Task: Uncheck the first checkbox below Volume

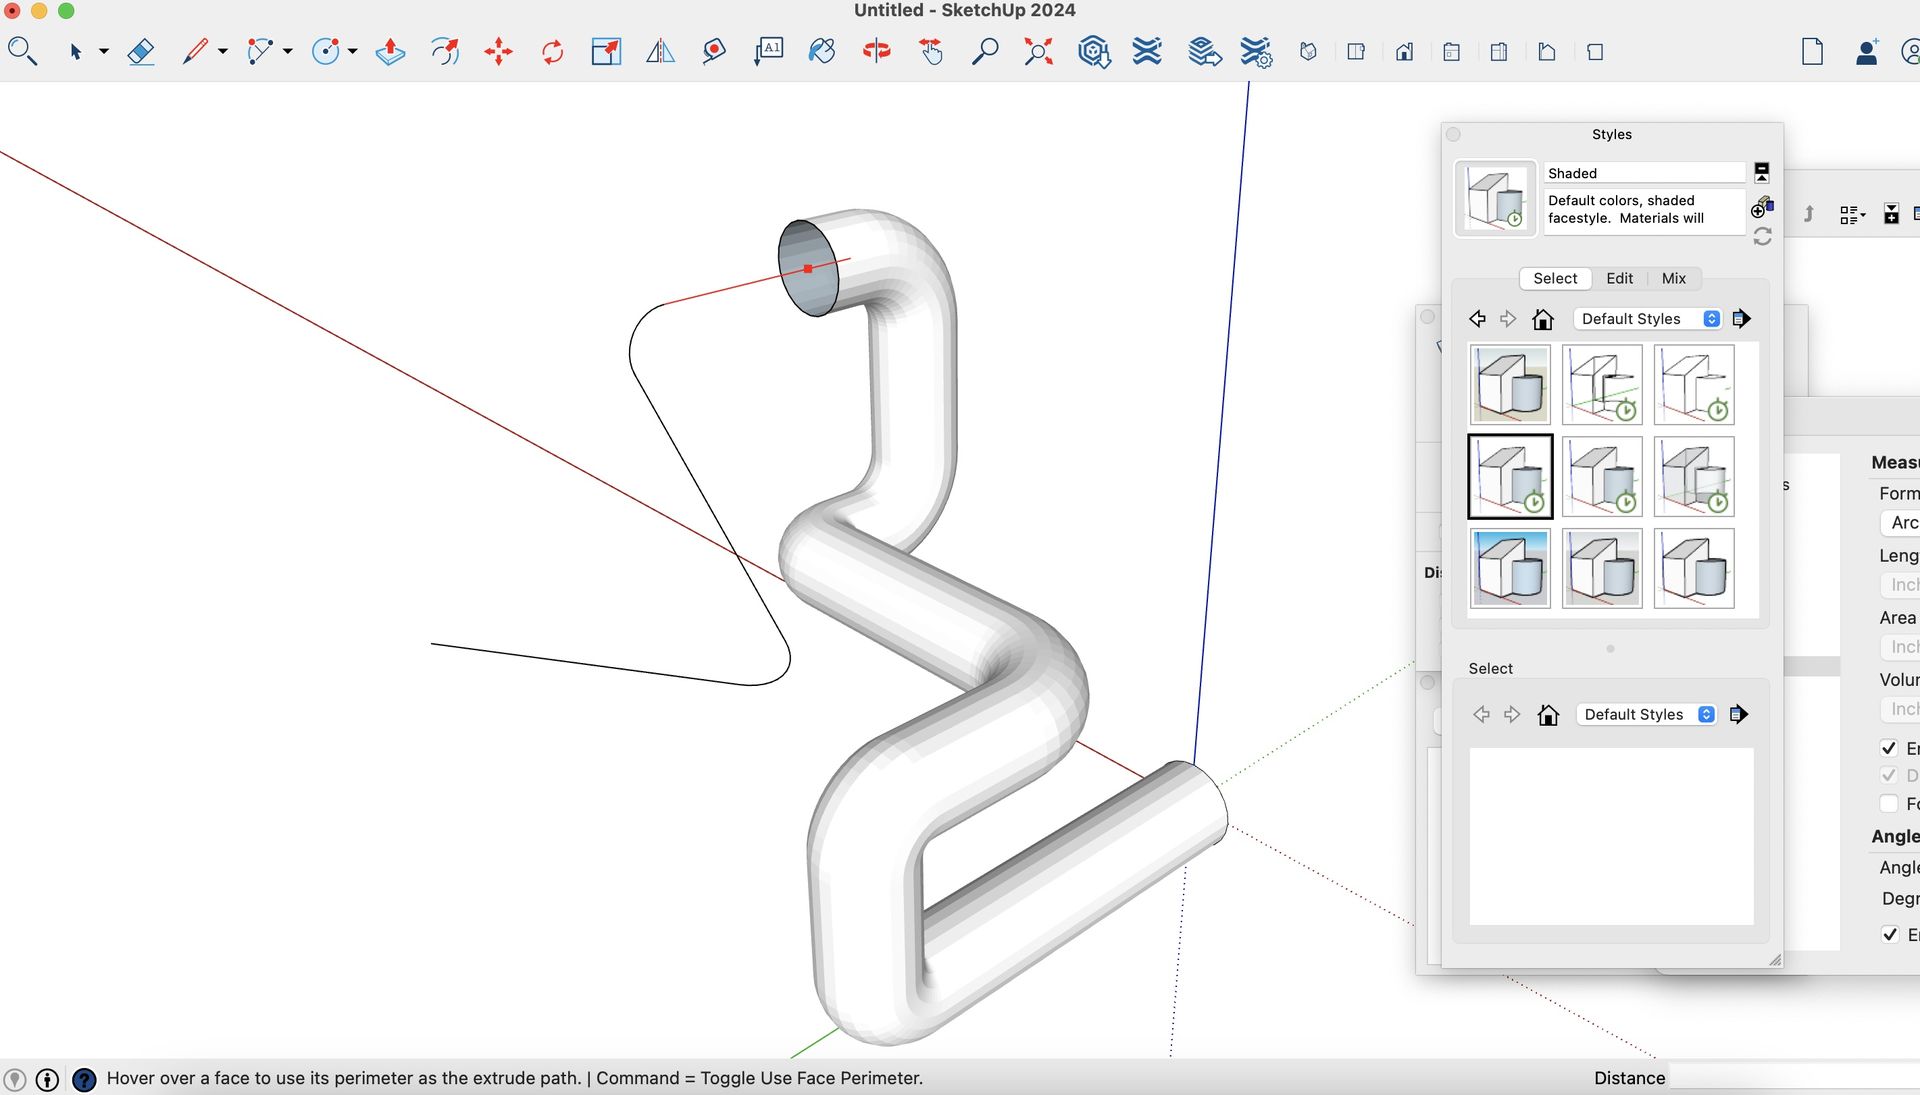Action: 1889,748
